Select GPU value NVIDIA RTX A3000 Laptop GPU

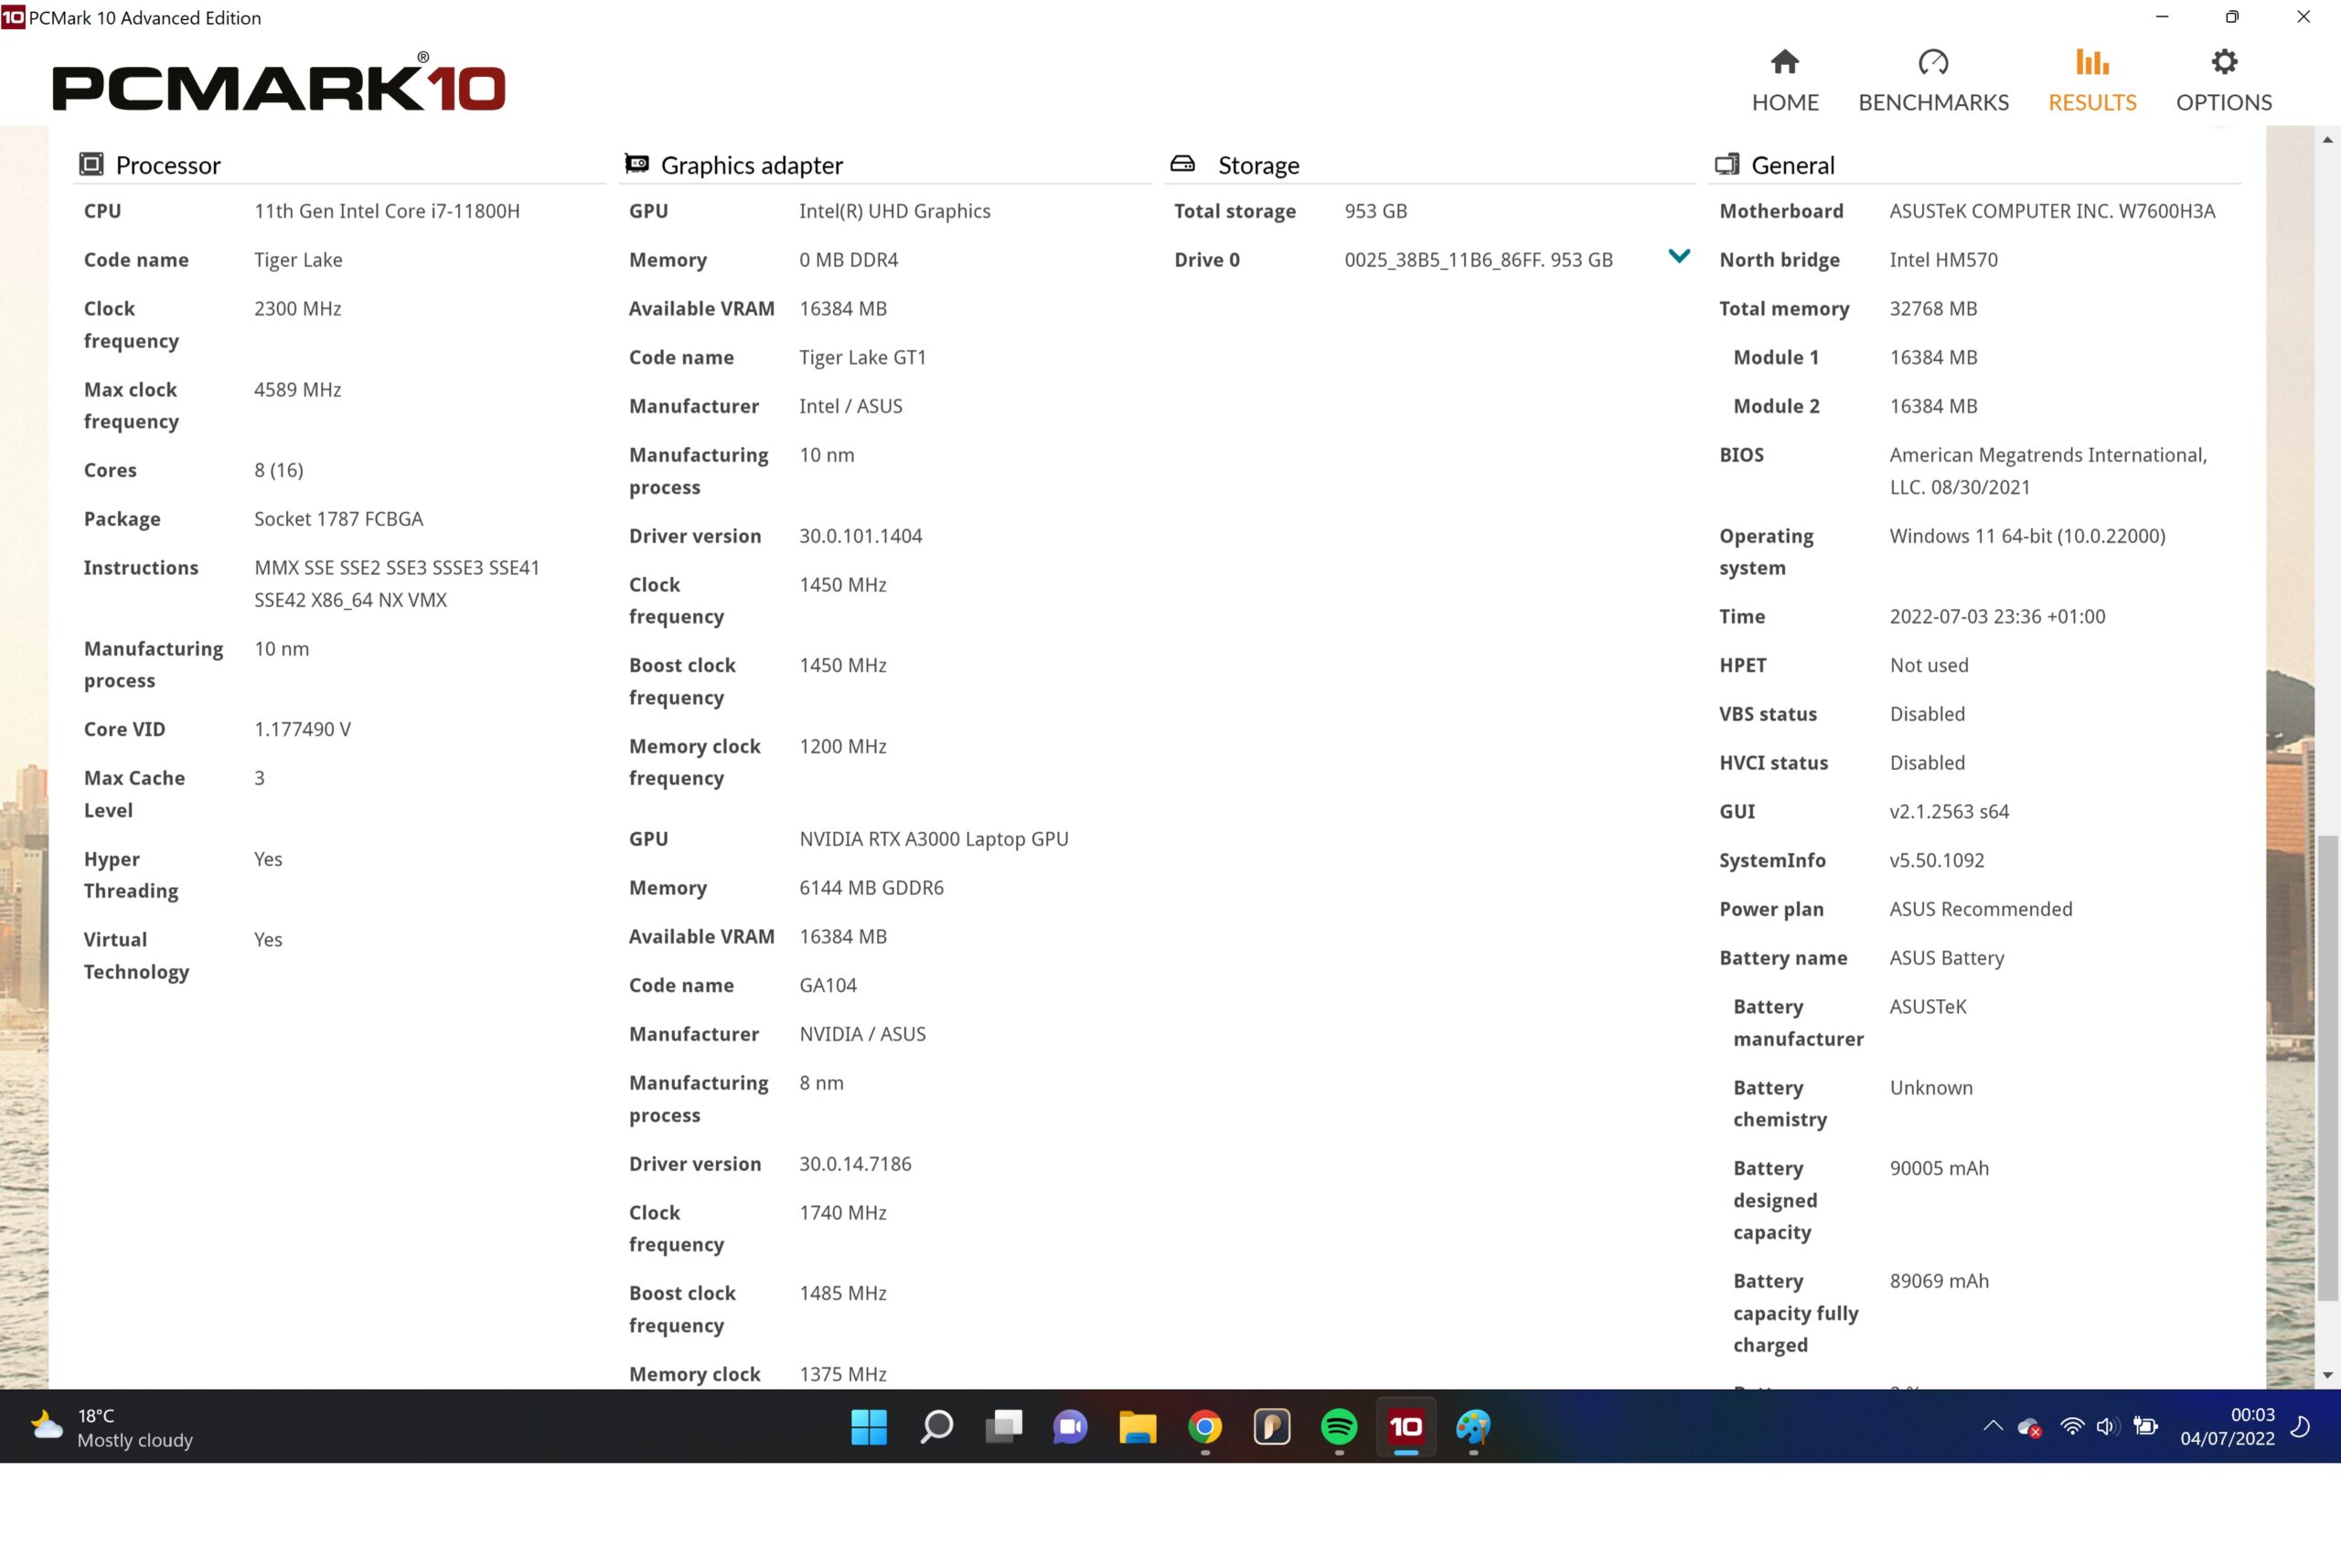[934, 839]
